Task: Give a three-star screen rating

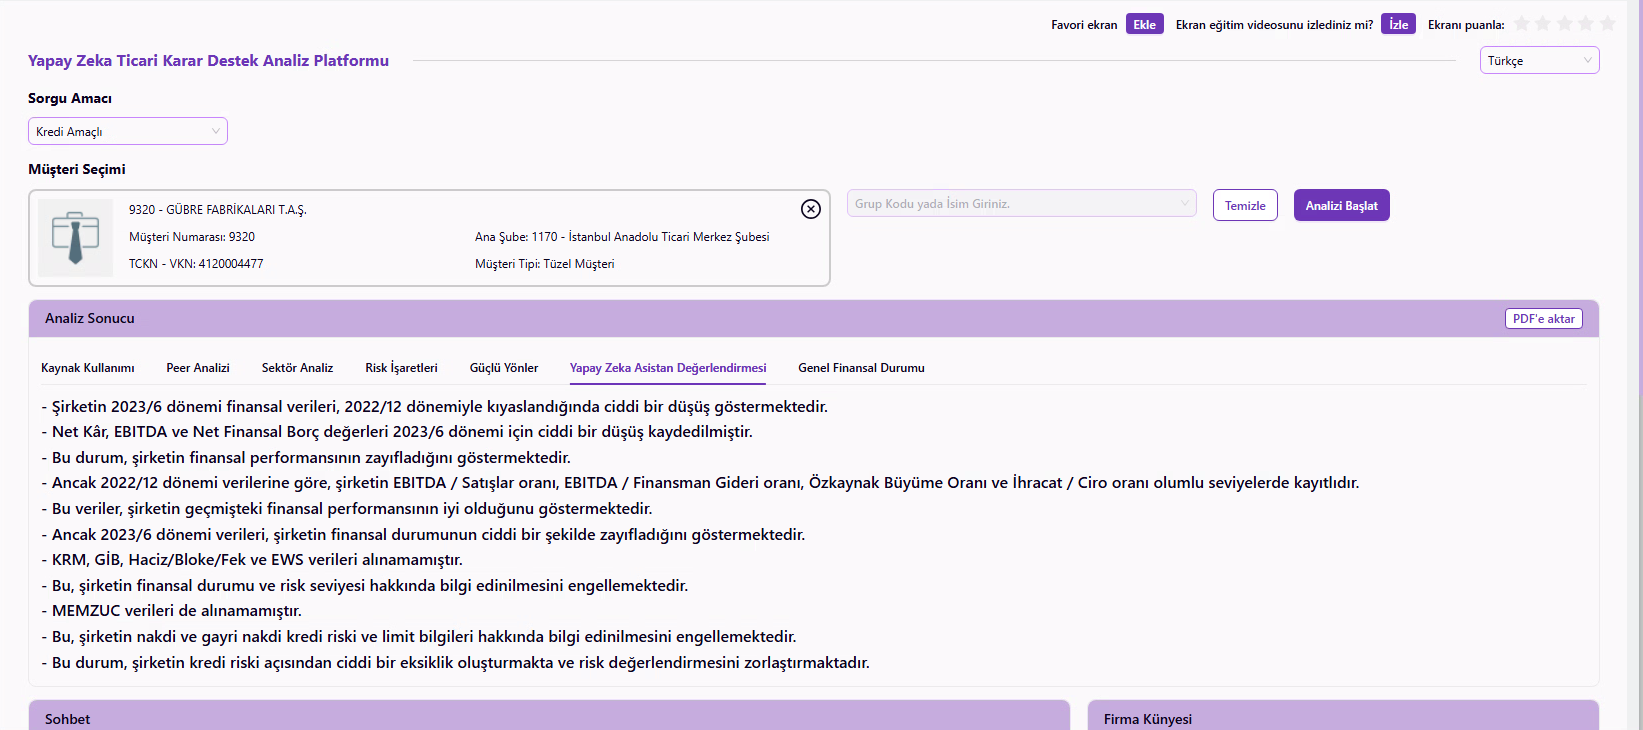Action: (1565, 24)
